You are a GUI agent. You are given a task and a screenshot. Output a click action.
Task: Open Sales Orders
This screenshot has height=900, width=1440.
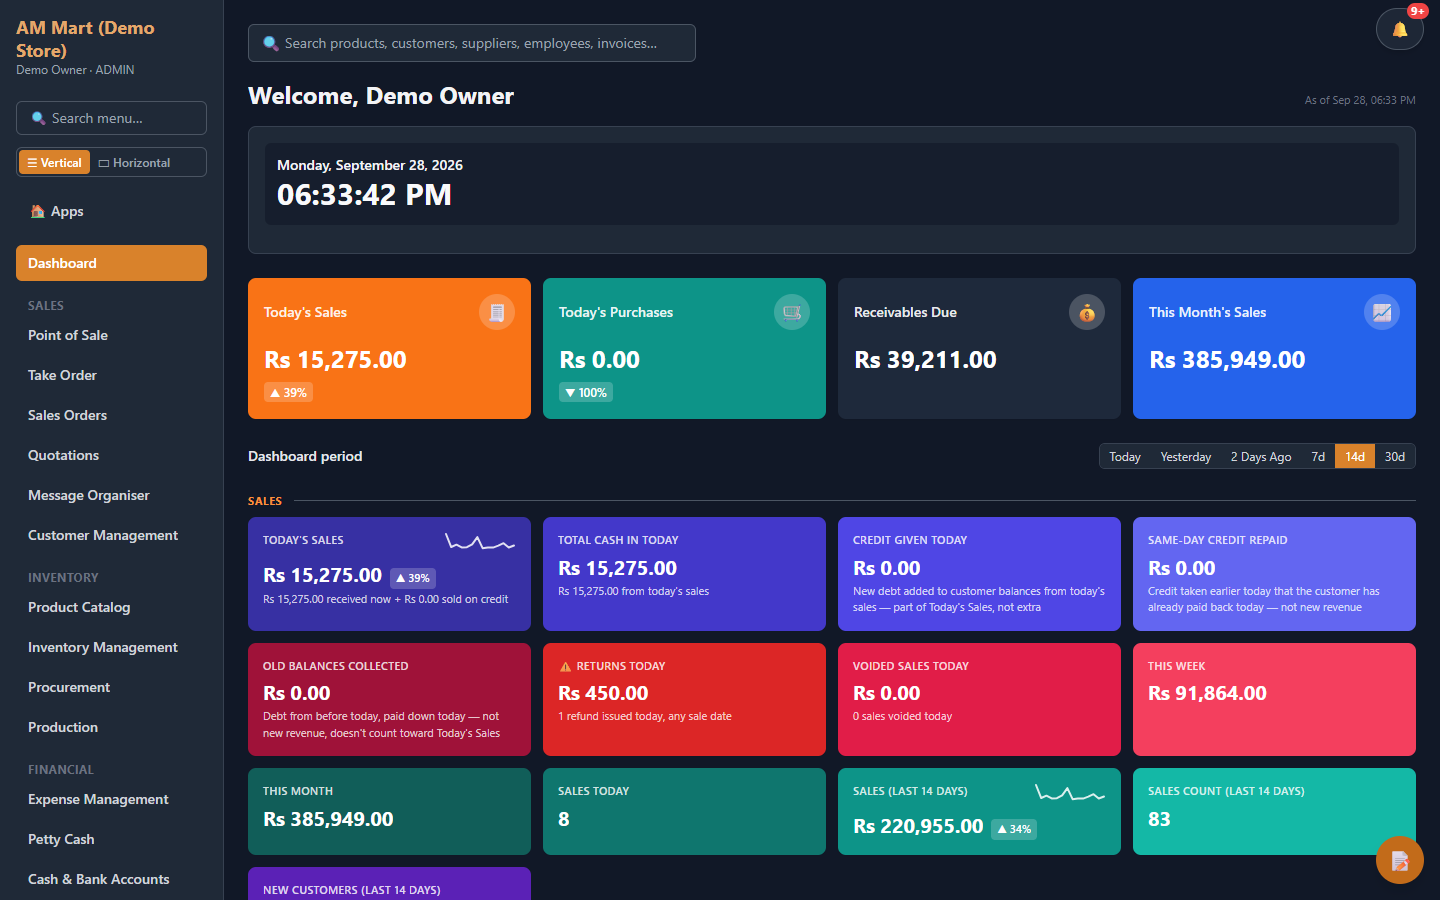[x=111, y=415]
